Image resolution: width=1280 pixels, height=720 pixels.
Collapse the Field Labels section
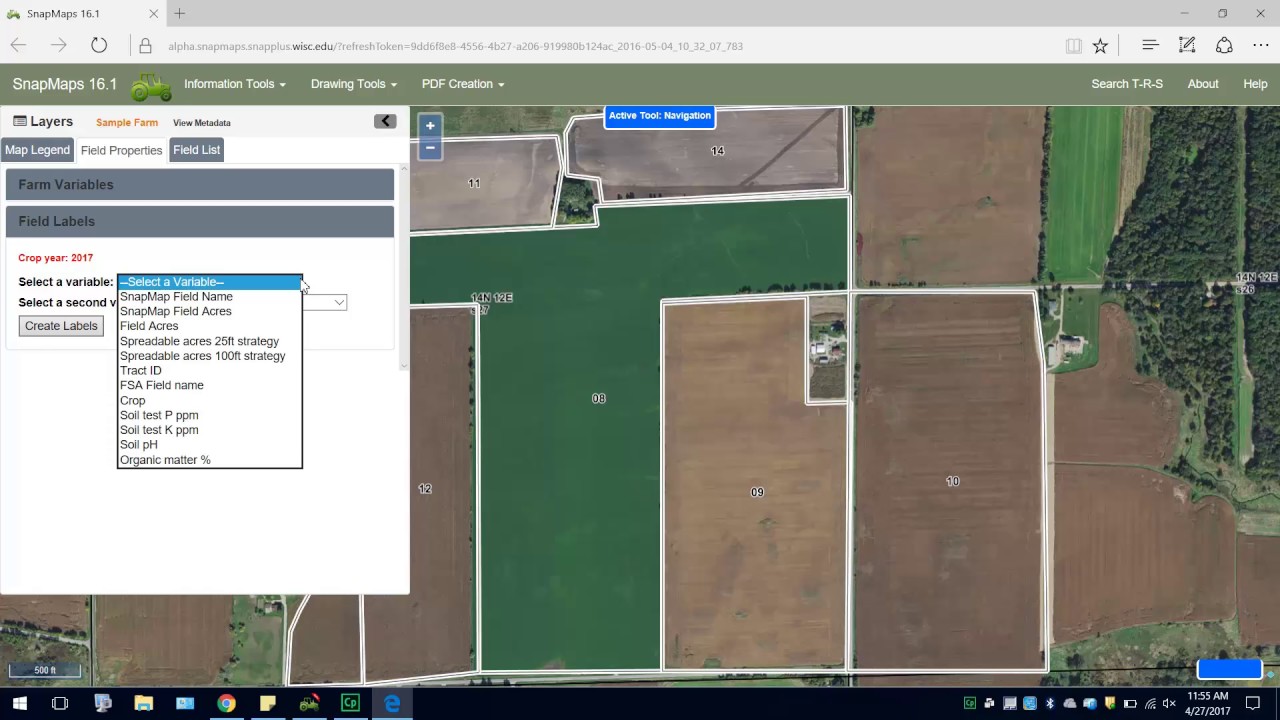click(x=200, y=221)
